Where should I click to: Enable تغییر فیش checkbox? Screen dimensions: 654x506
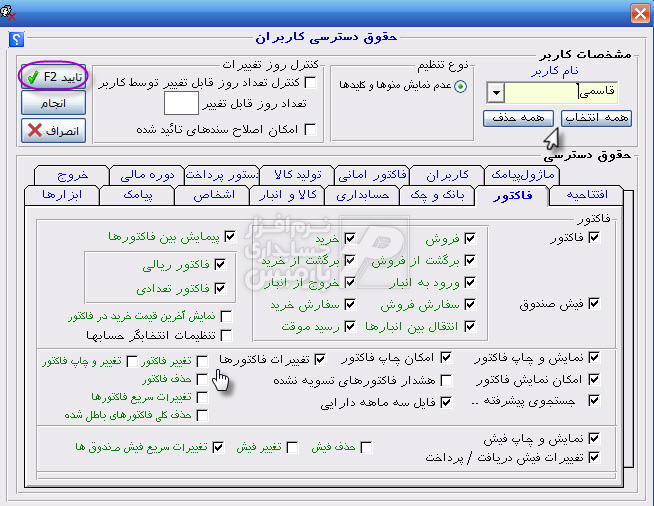pos(292,448)
